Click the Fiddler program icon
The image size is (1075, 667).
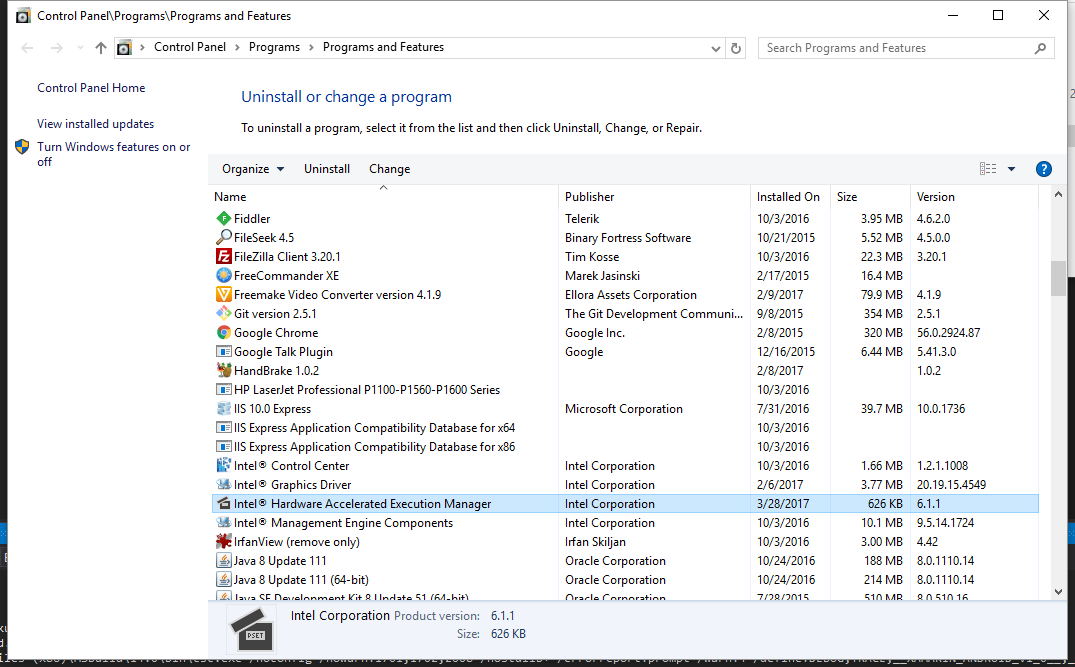tap(224, 219)
